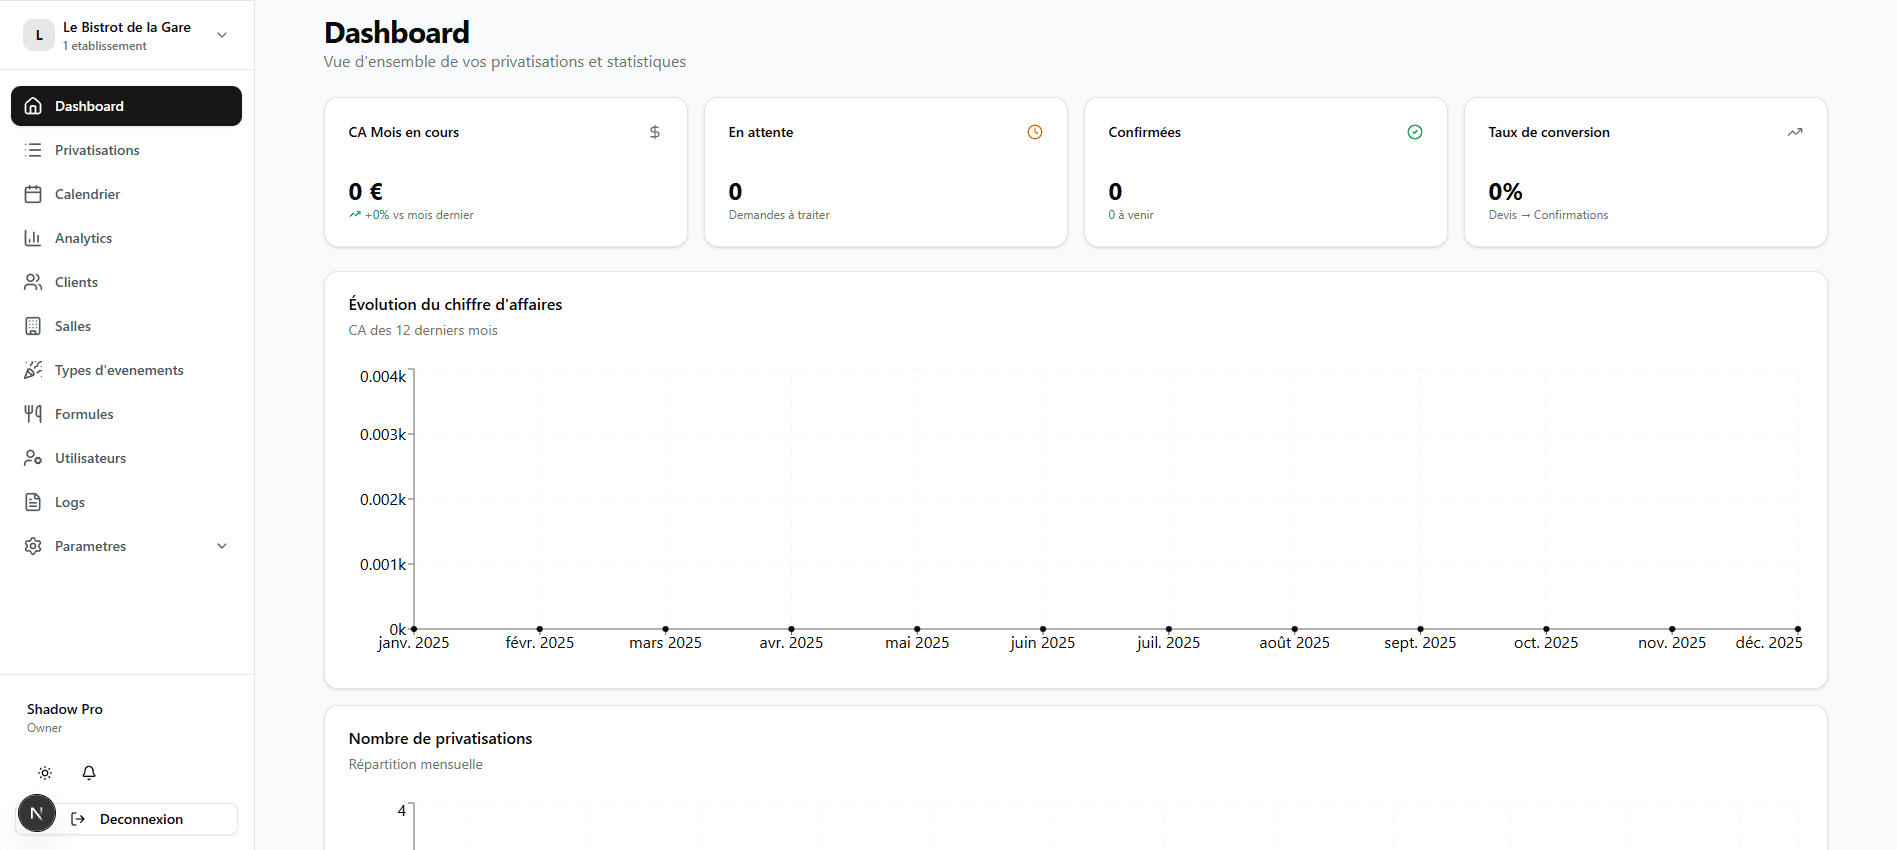Click the Salles building icon
This screenshot has height=850, width=1897.
point(33,326)
